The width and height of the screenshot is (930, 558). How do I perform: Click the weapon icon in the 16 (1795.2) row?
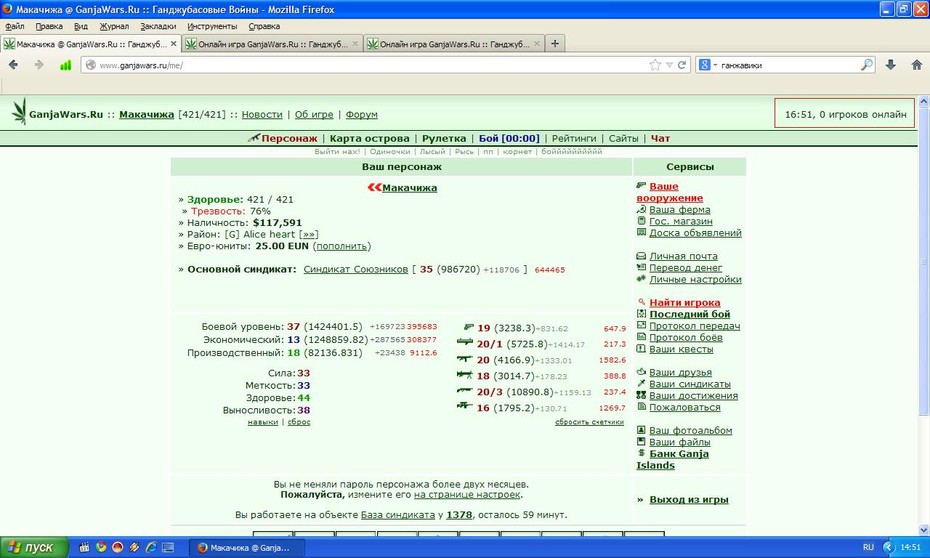click(x=465, y=406)
